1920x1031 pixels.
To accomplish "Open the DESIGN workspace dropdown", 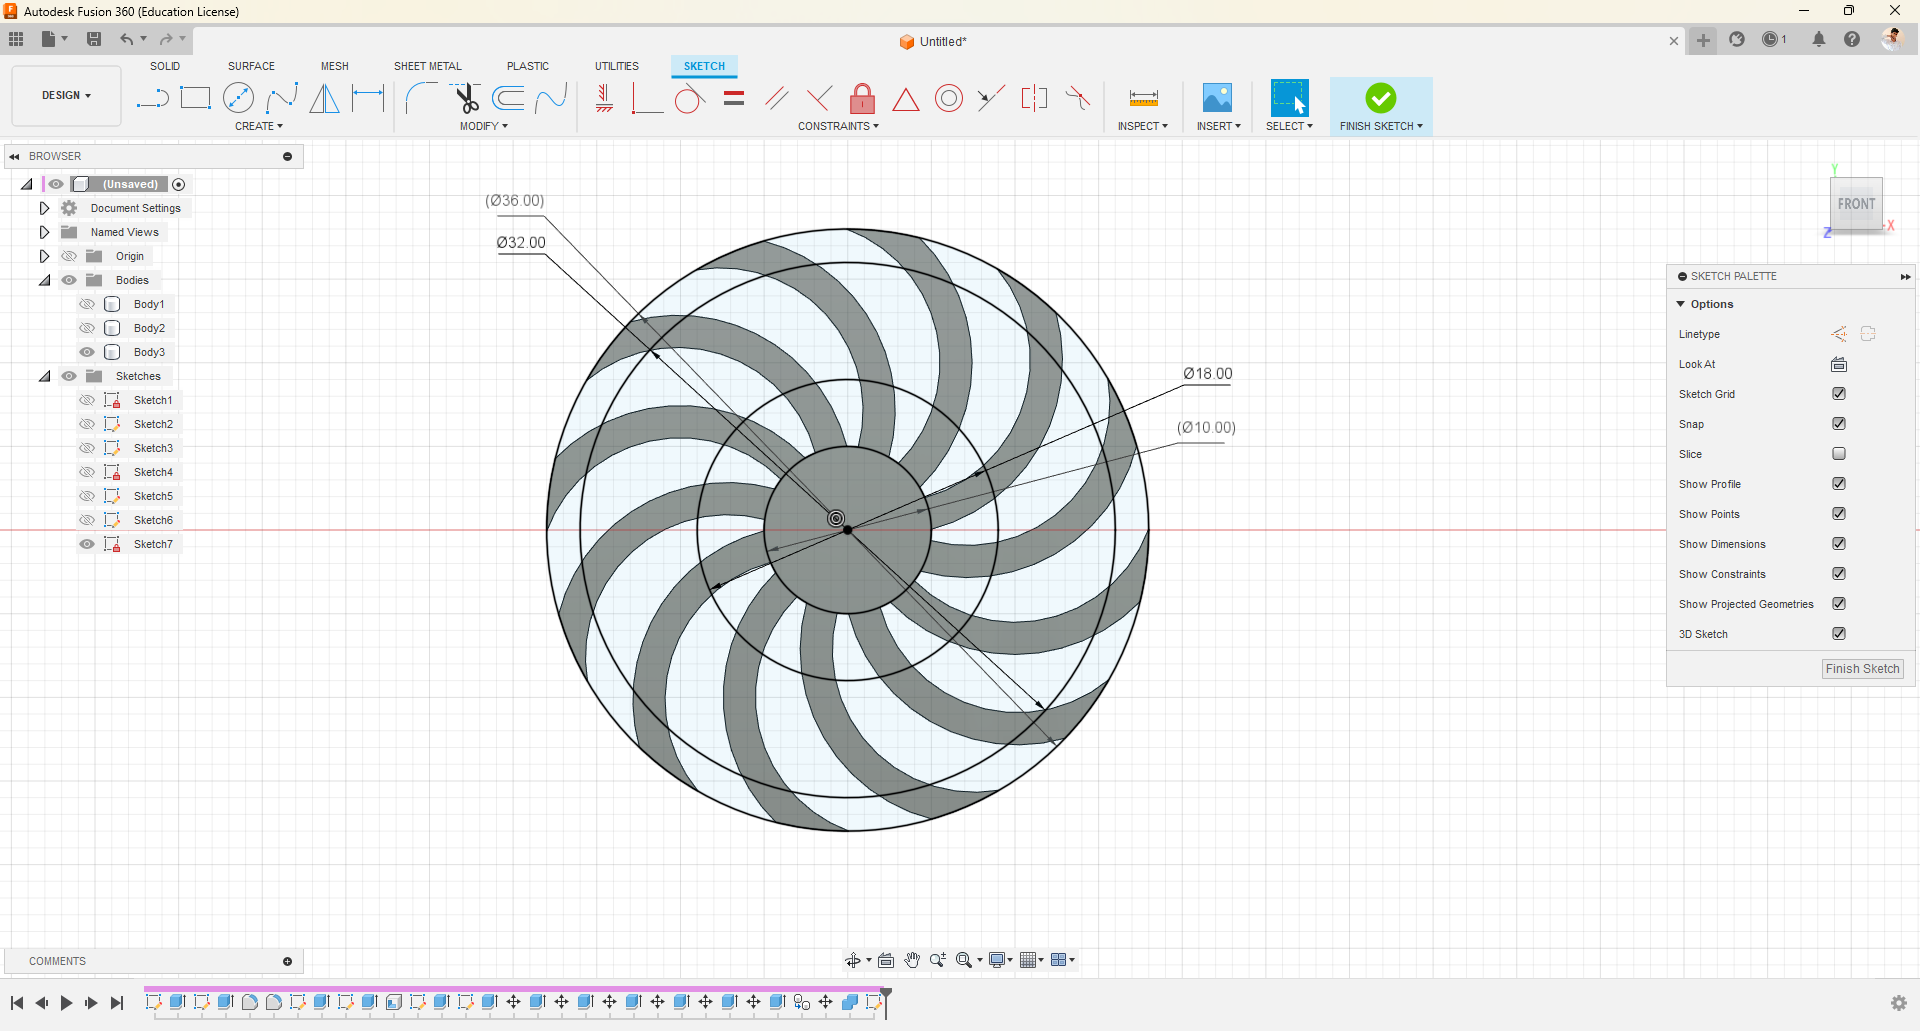I will 66,96.
